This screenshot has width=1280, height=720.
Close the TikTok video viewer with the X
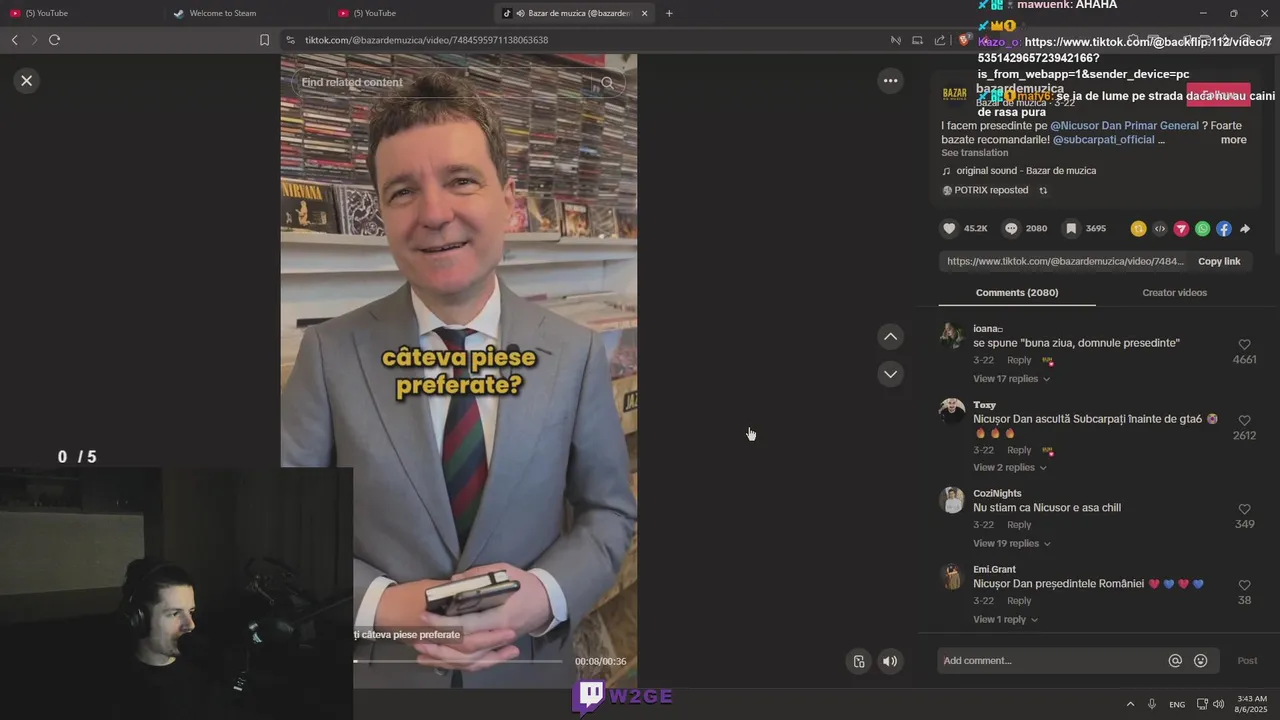[27, 81]
